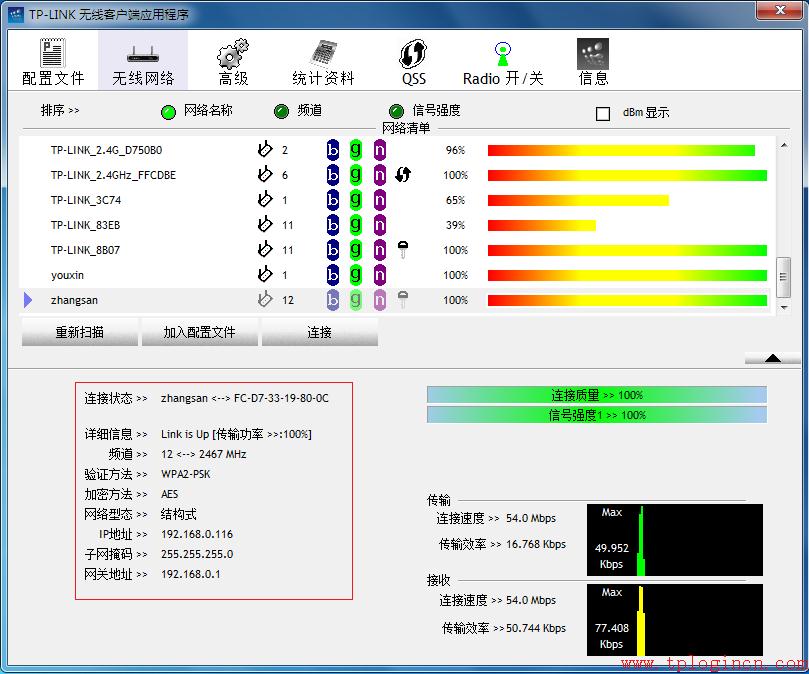Open the 统计资料 page
The height and width of the screenshot is (674, 809).
322,60
